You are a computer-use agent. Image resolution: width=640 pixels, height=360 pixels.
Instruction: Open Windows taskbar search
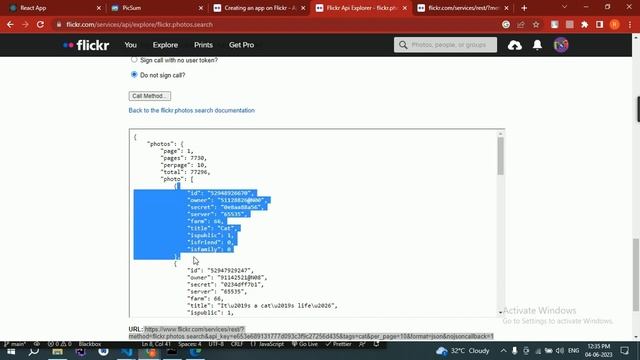pyautogui.click(x=34, y=351)
